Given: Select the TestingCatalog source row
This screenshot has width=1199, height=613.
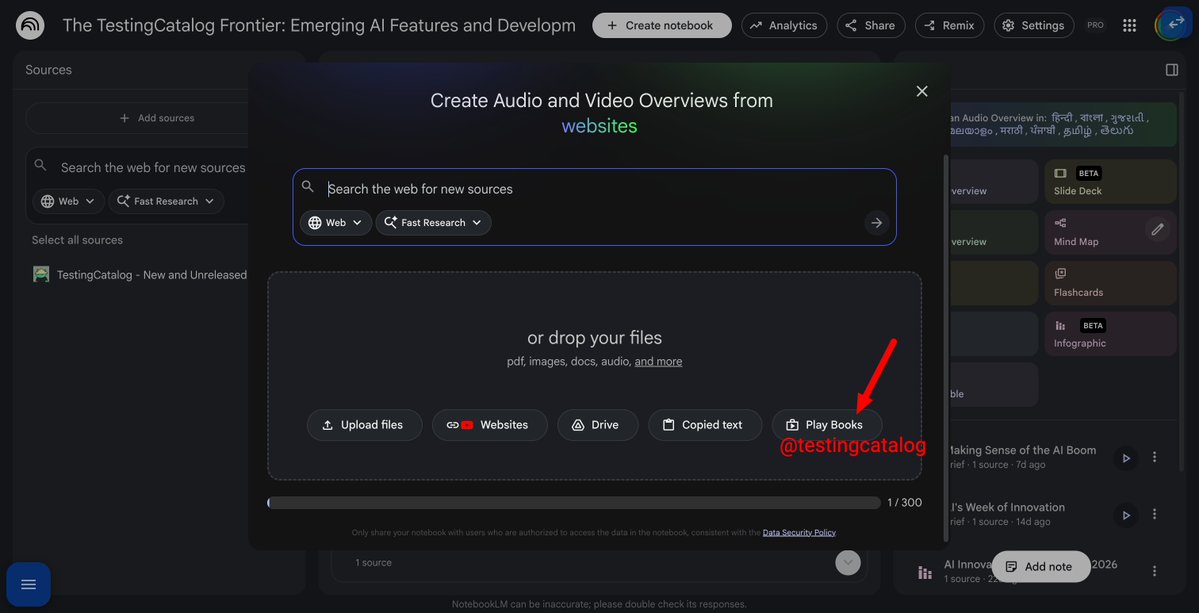Looking at the screenshot, I should pyautogui.click(x=139, y=274).
